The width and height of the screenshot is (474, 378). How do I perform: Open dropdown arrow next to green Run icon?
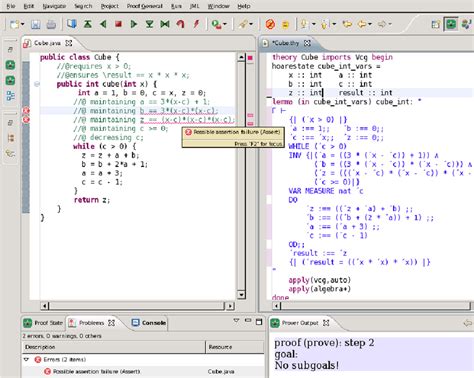click(x=225, y=24)
